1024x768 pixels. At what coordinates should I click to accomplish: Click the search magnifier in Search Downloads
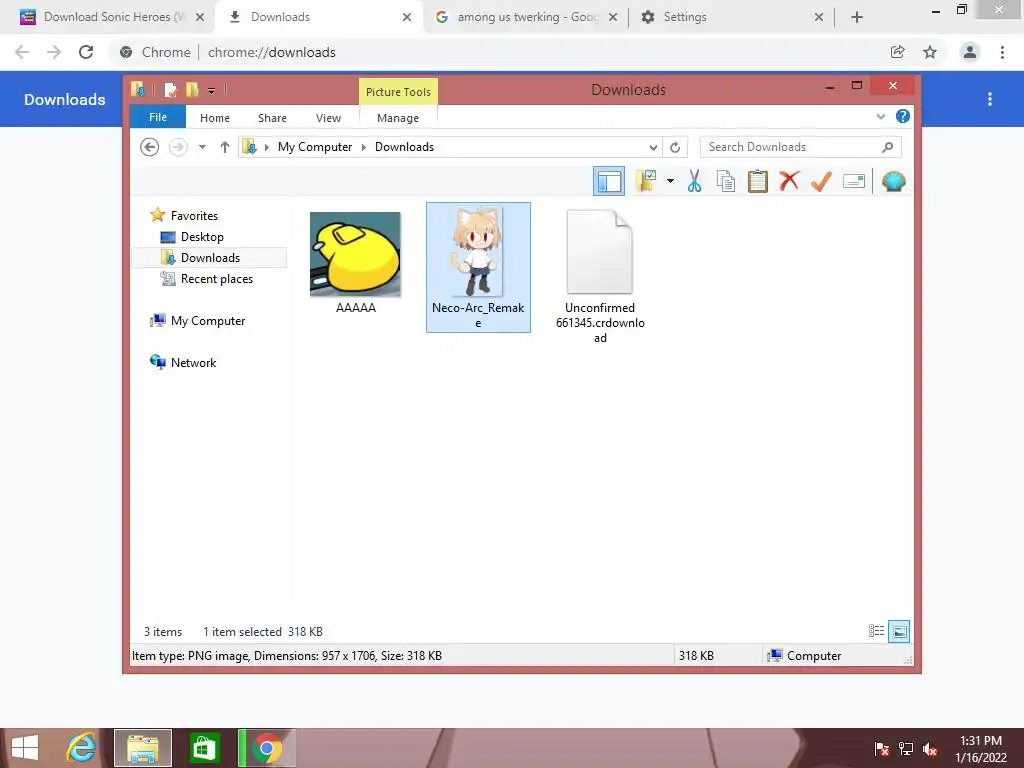[887, 147]
